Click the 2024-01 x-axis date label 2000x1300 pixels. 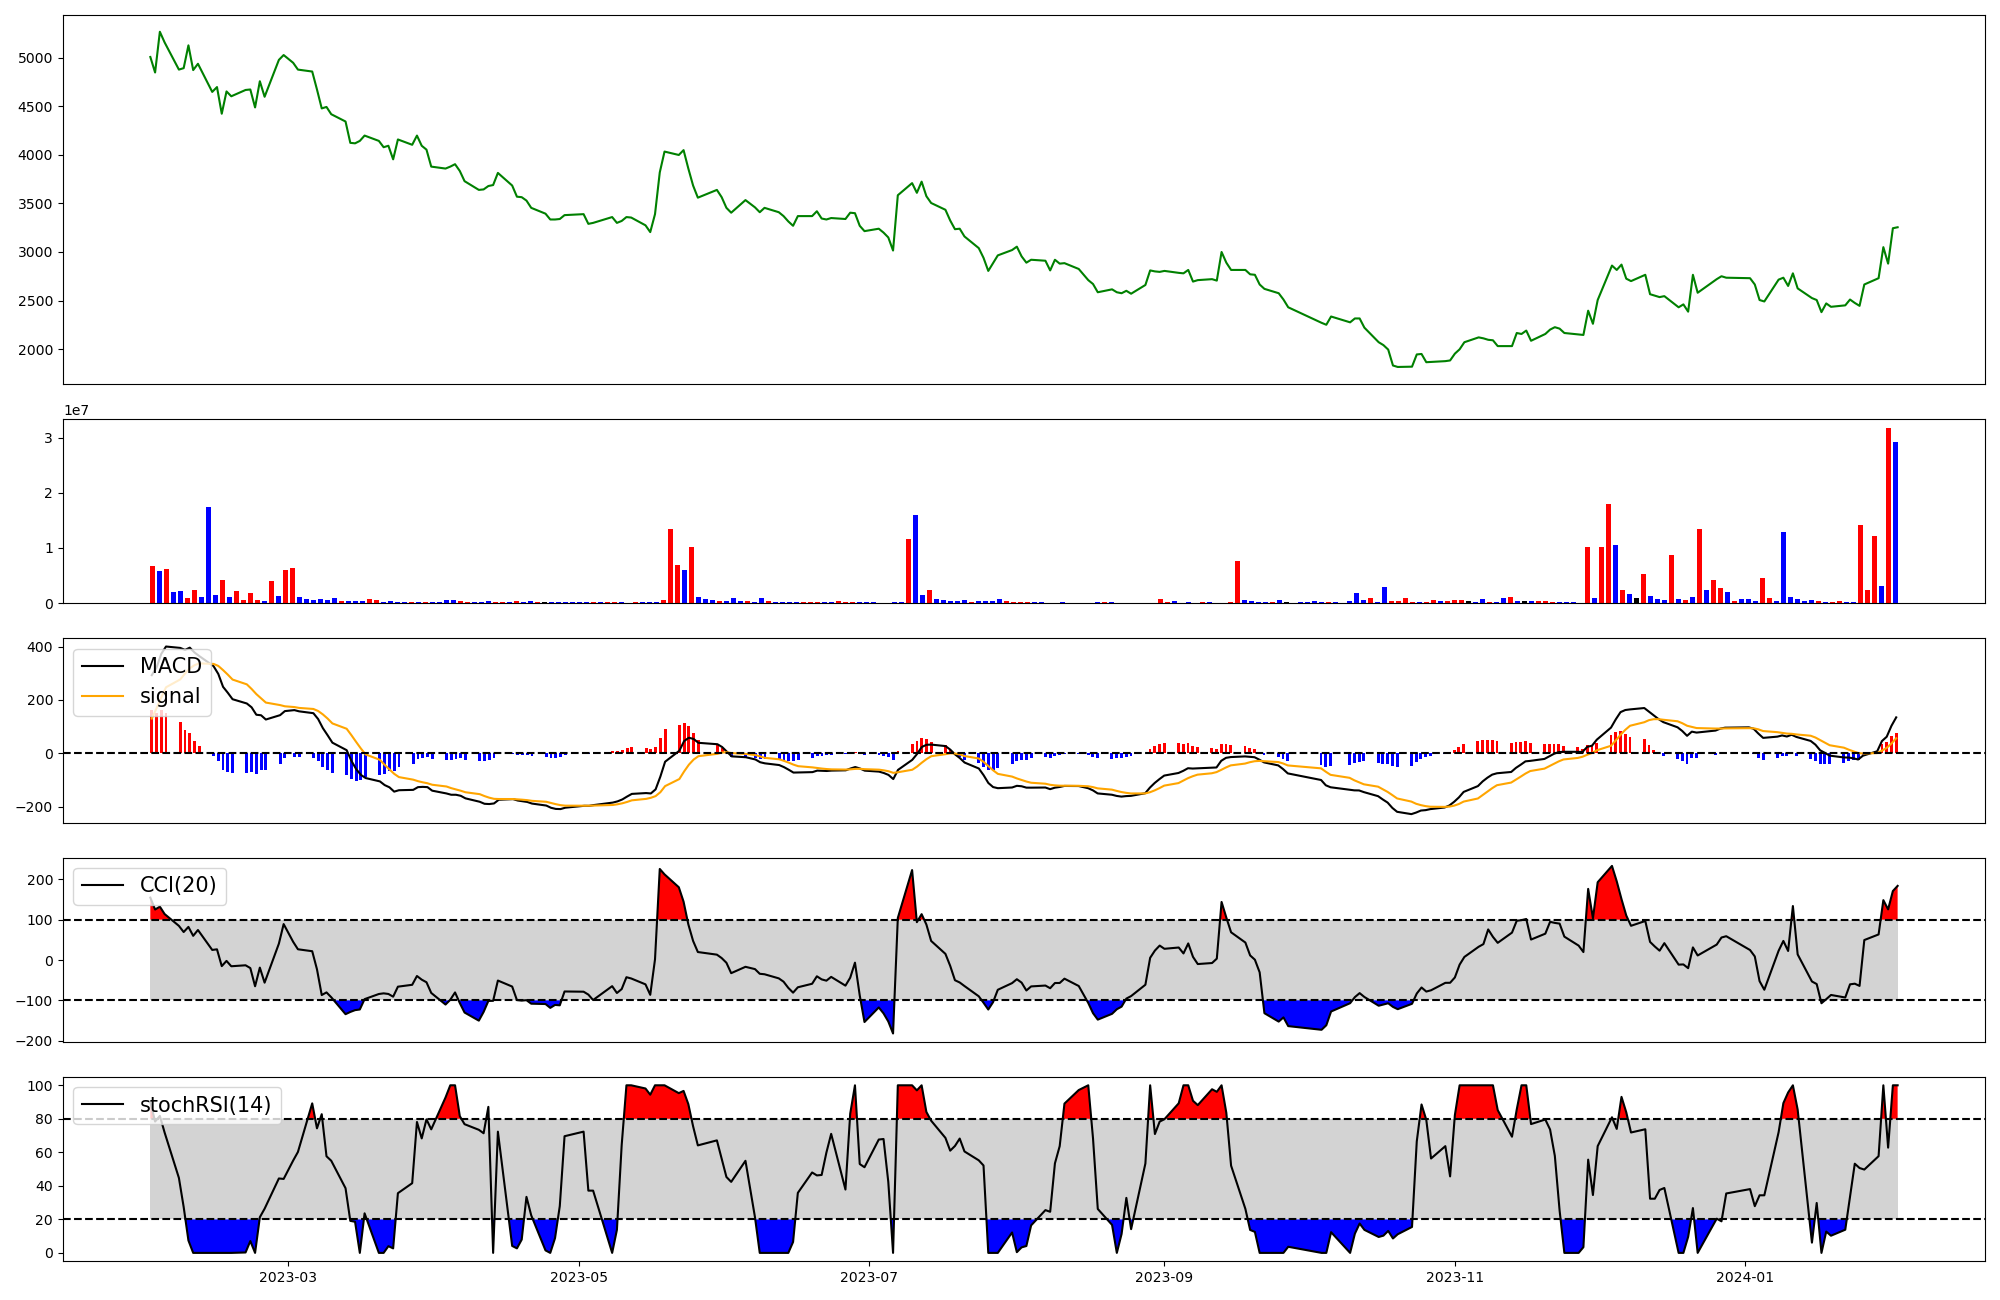tap(1745, 1277)
